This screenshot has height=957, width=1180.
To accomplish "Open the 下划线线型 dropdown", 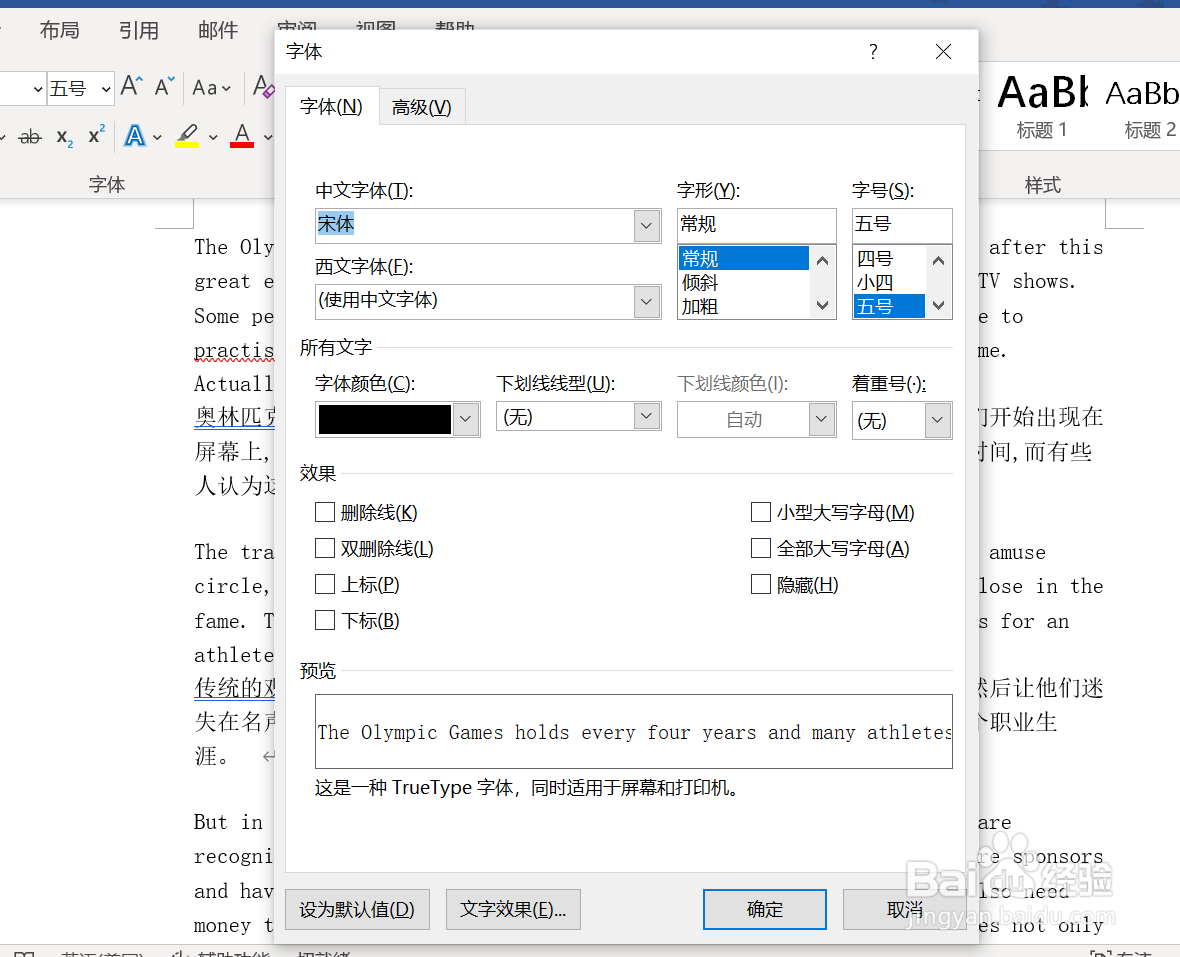I will tap(646, 416).
